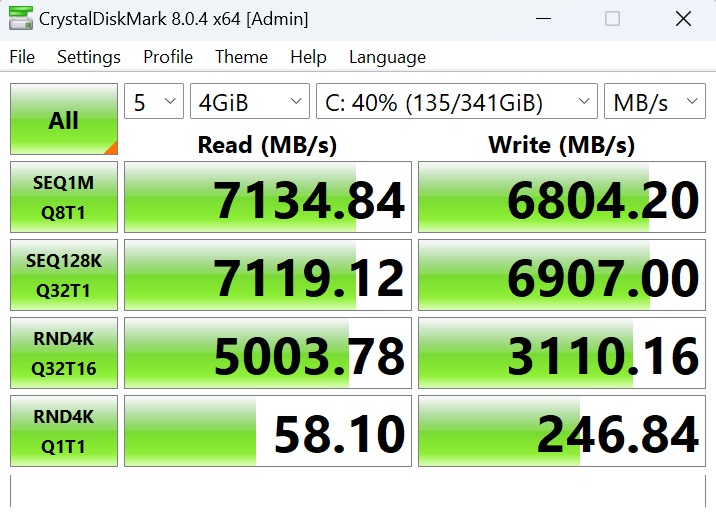The image size is (716, 517).
Task: Start the SEQ1M Q8T1 test
Action: click(64, 197)
